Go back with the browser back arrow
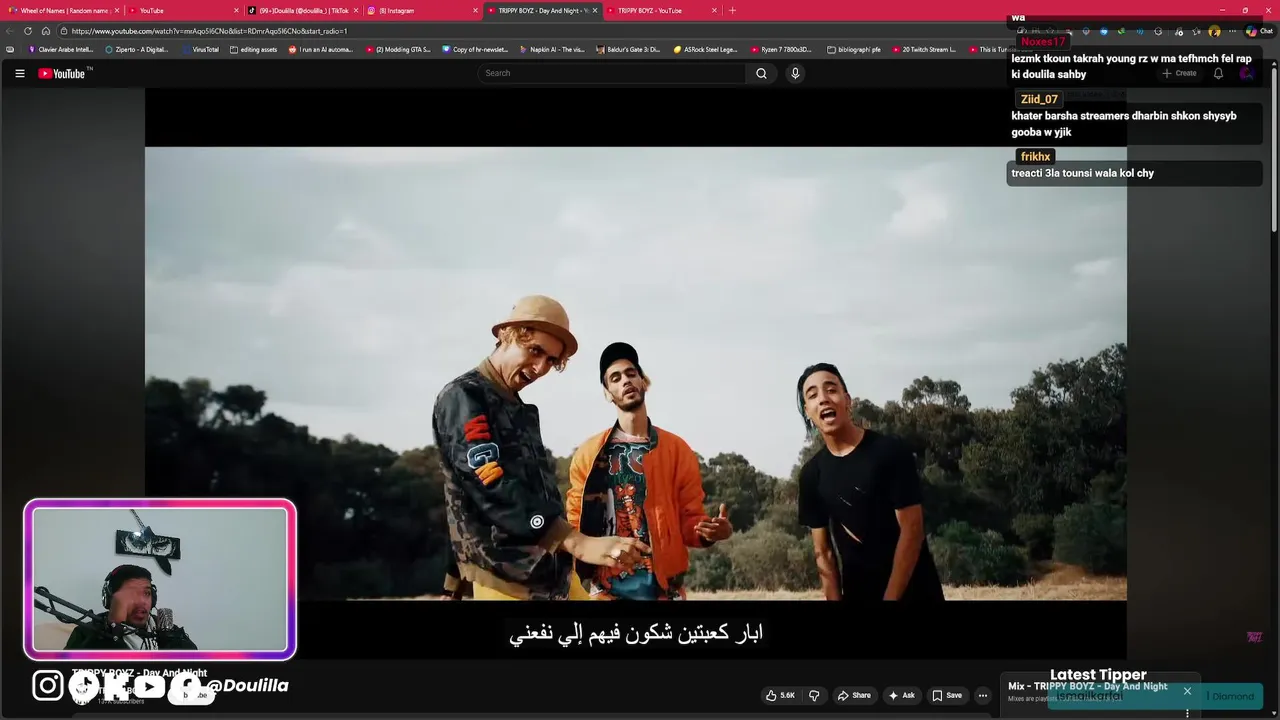This screenshot has height=720, width=1280. pos(10,31)
